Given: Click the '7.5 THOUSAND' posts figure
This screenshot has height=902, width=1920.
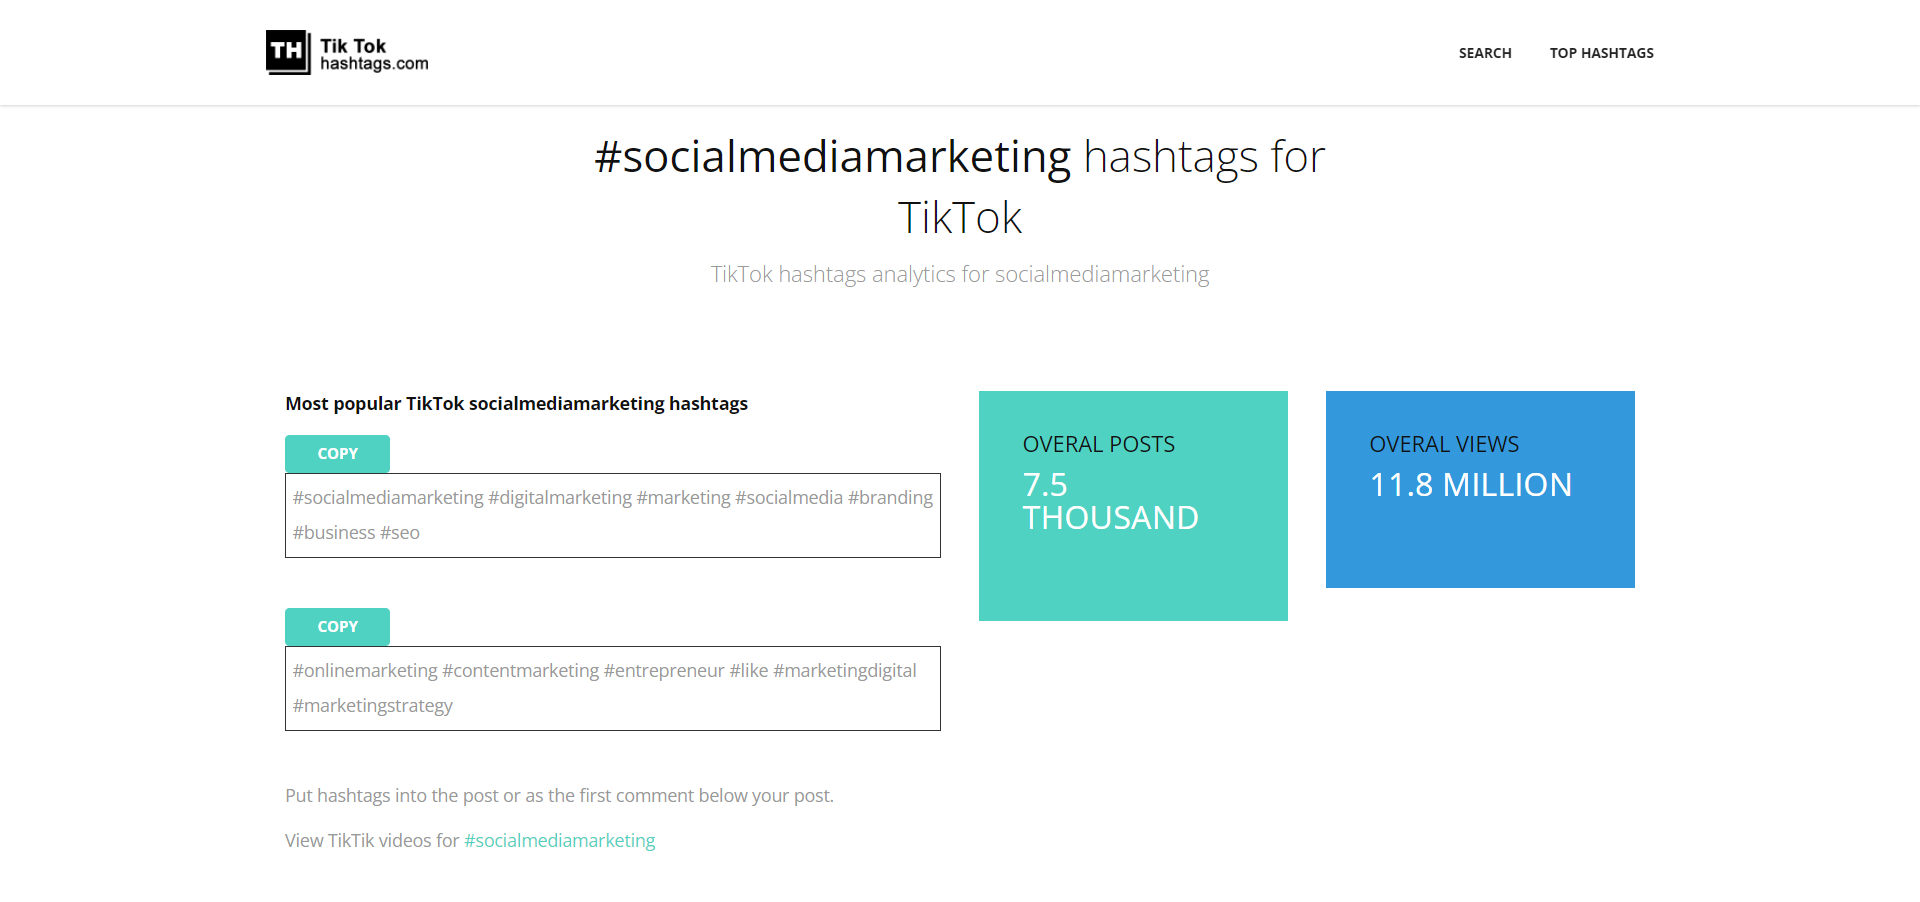Looking at the screenshot, I should [x=1110, y=502].
